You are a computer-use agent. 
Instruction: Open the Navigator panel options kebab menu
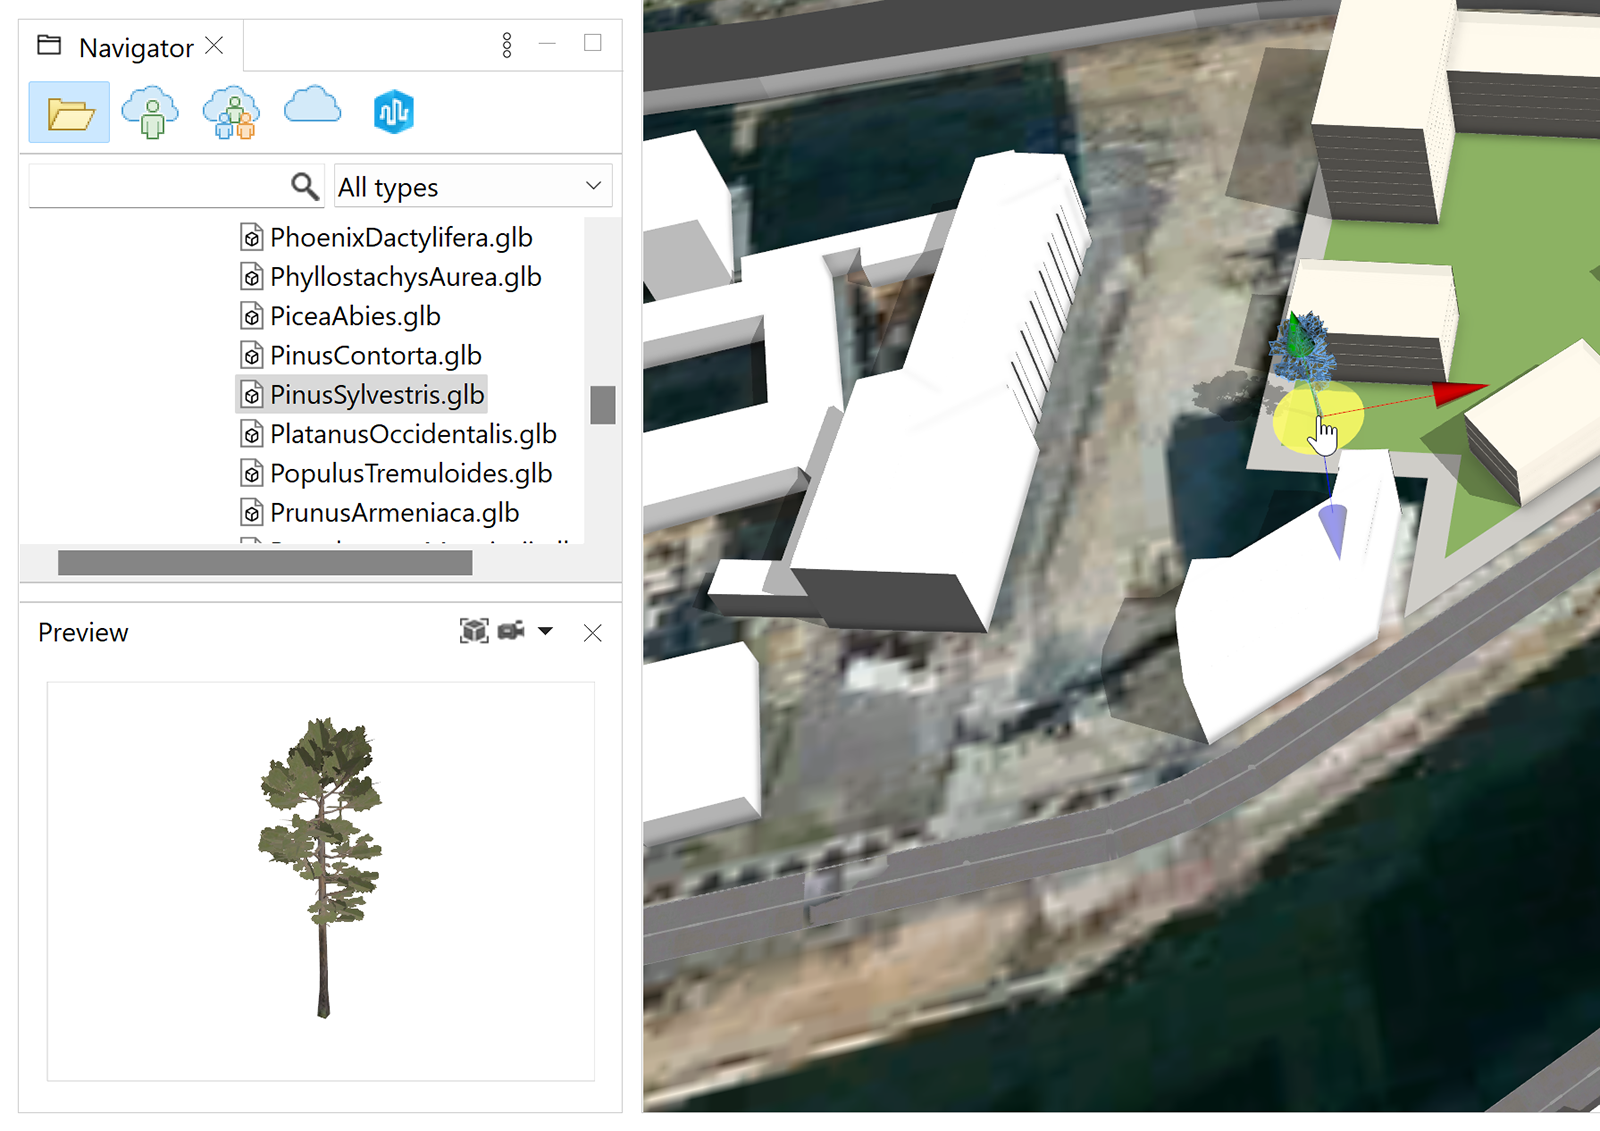pyautogui.click(x=506, y=45)
